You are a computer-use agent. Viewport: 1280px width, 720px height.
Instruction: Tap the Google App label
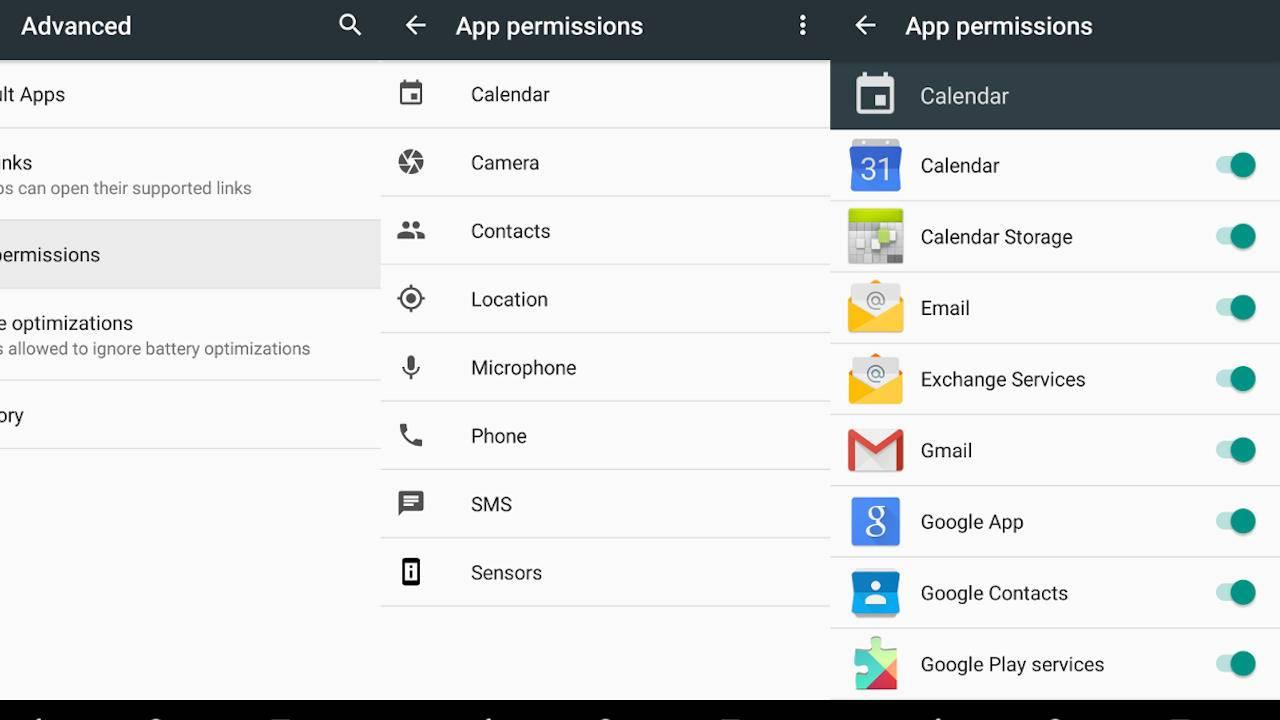click(x=972, y=522)
